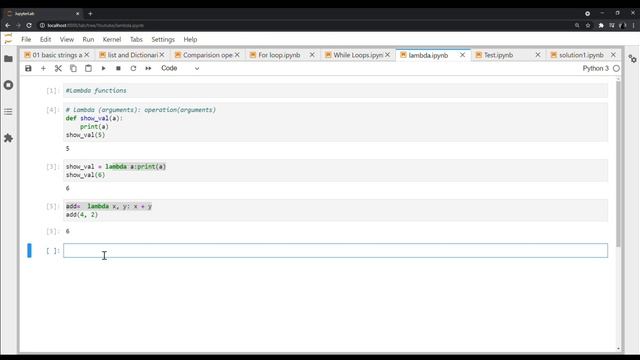Close the For loop.ipynb tab
This screenshot has width=640, height=360.
coord(312,55)
